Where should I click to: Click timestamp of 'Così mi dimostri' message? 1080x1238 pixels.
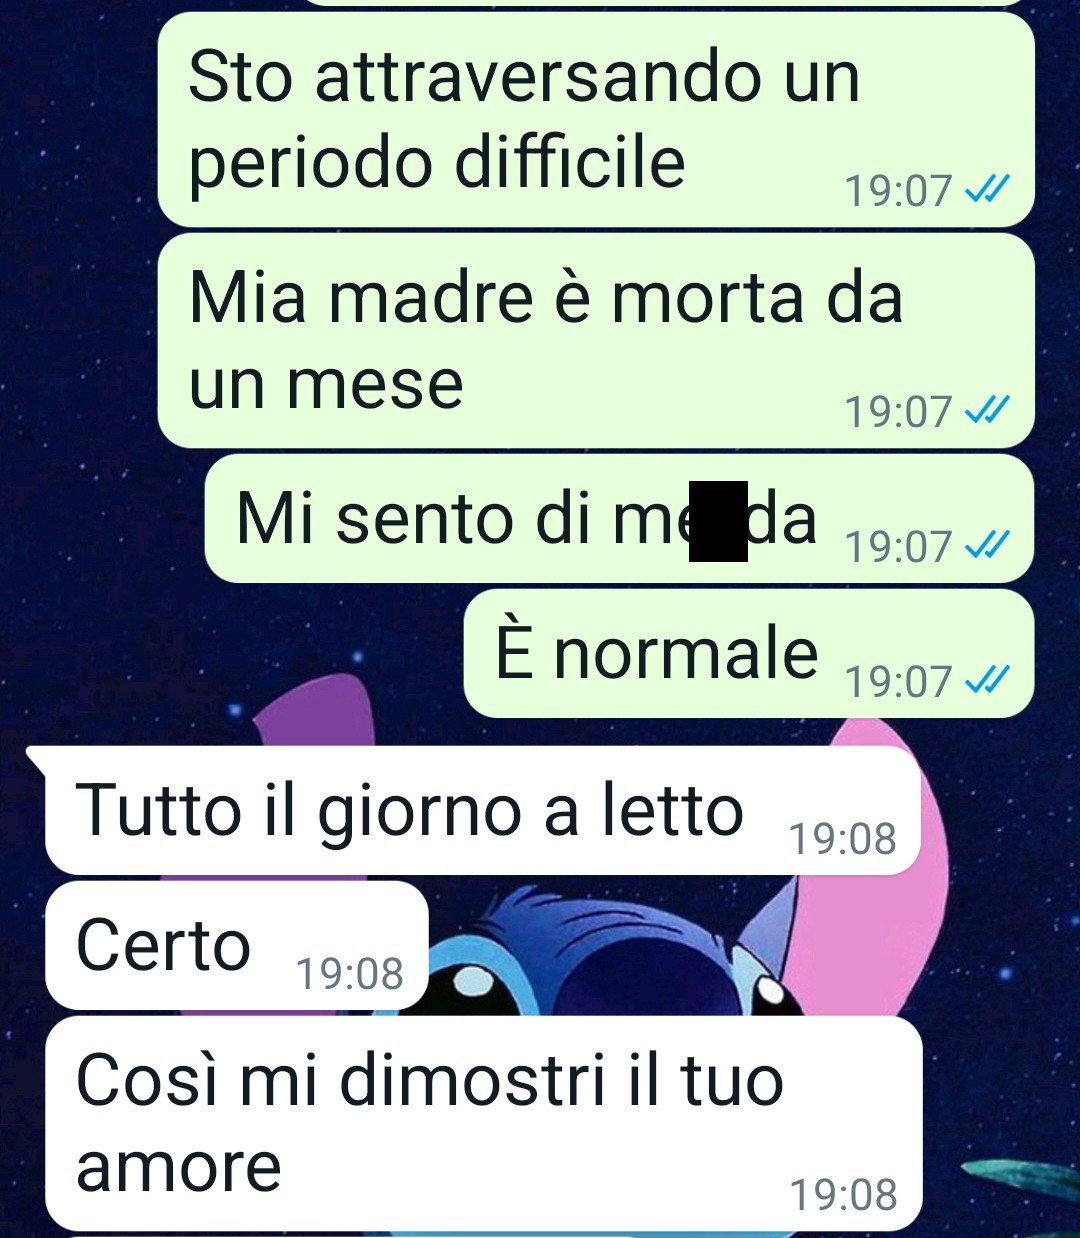pyautogui.click(x=843, y=1194)
